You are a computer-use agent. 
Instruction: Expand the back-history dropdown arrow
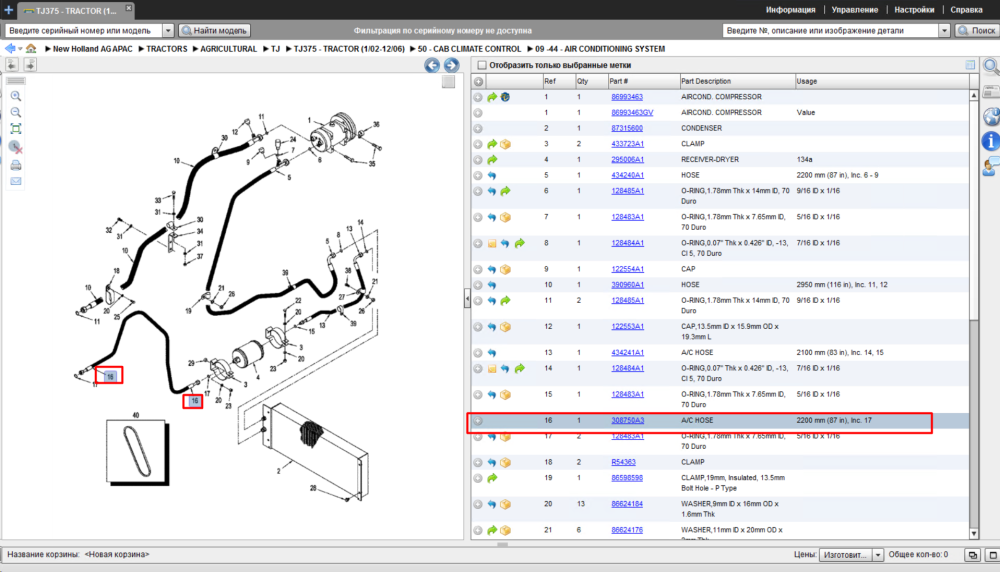[20, 49]
